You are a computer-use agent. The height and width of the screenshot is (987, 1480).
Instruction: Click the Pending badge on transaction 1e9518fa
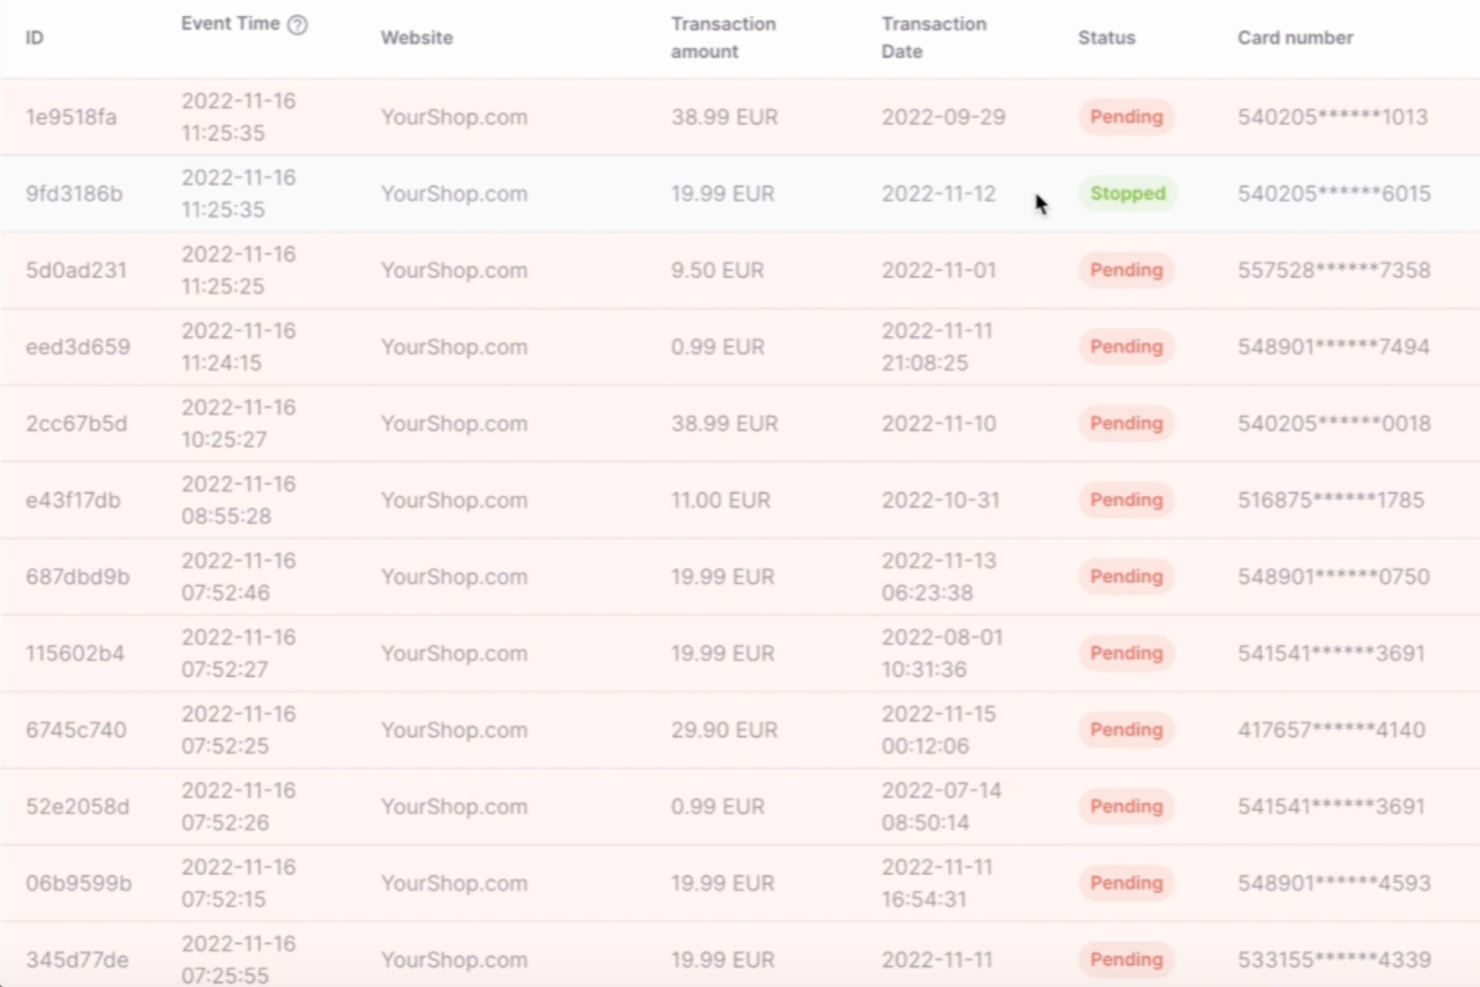1126,116
